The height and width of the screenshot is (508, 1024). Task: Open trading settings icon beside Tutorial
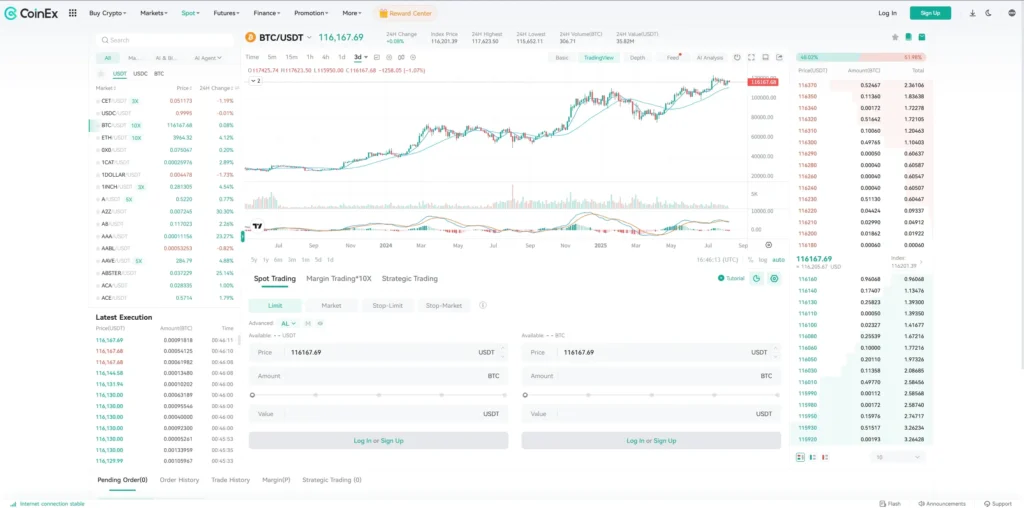click(x=775, y=278)
